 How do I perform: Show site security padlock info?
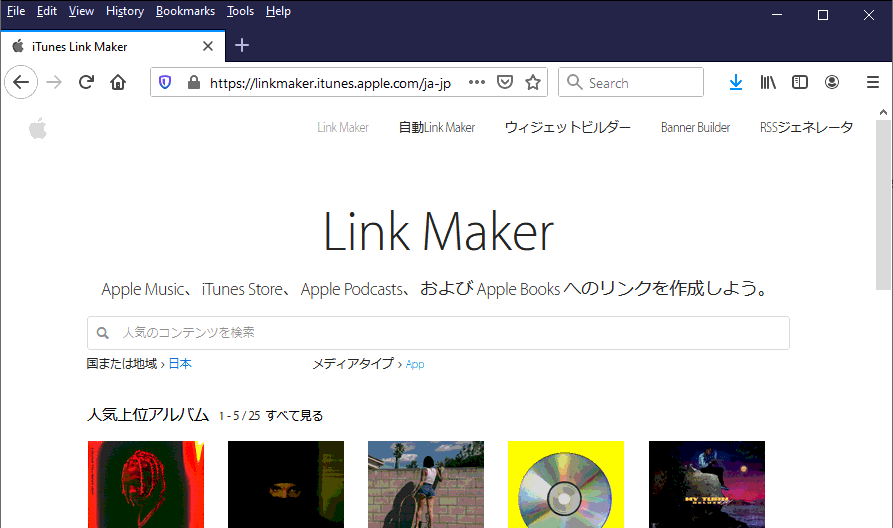coord(194,83)
